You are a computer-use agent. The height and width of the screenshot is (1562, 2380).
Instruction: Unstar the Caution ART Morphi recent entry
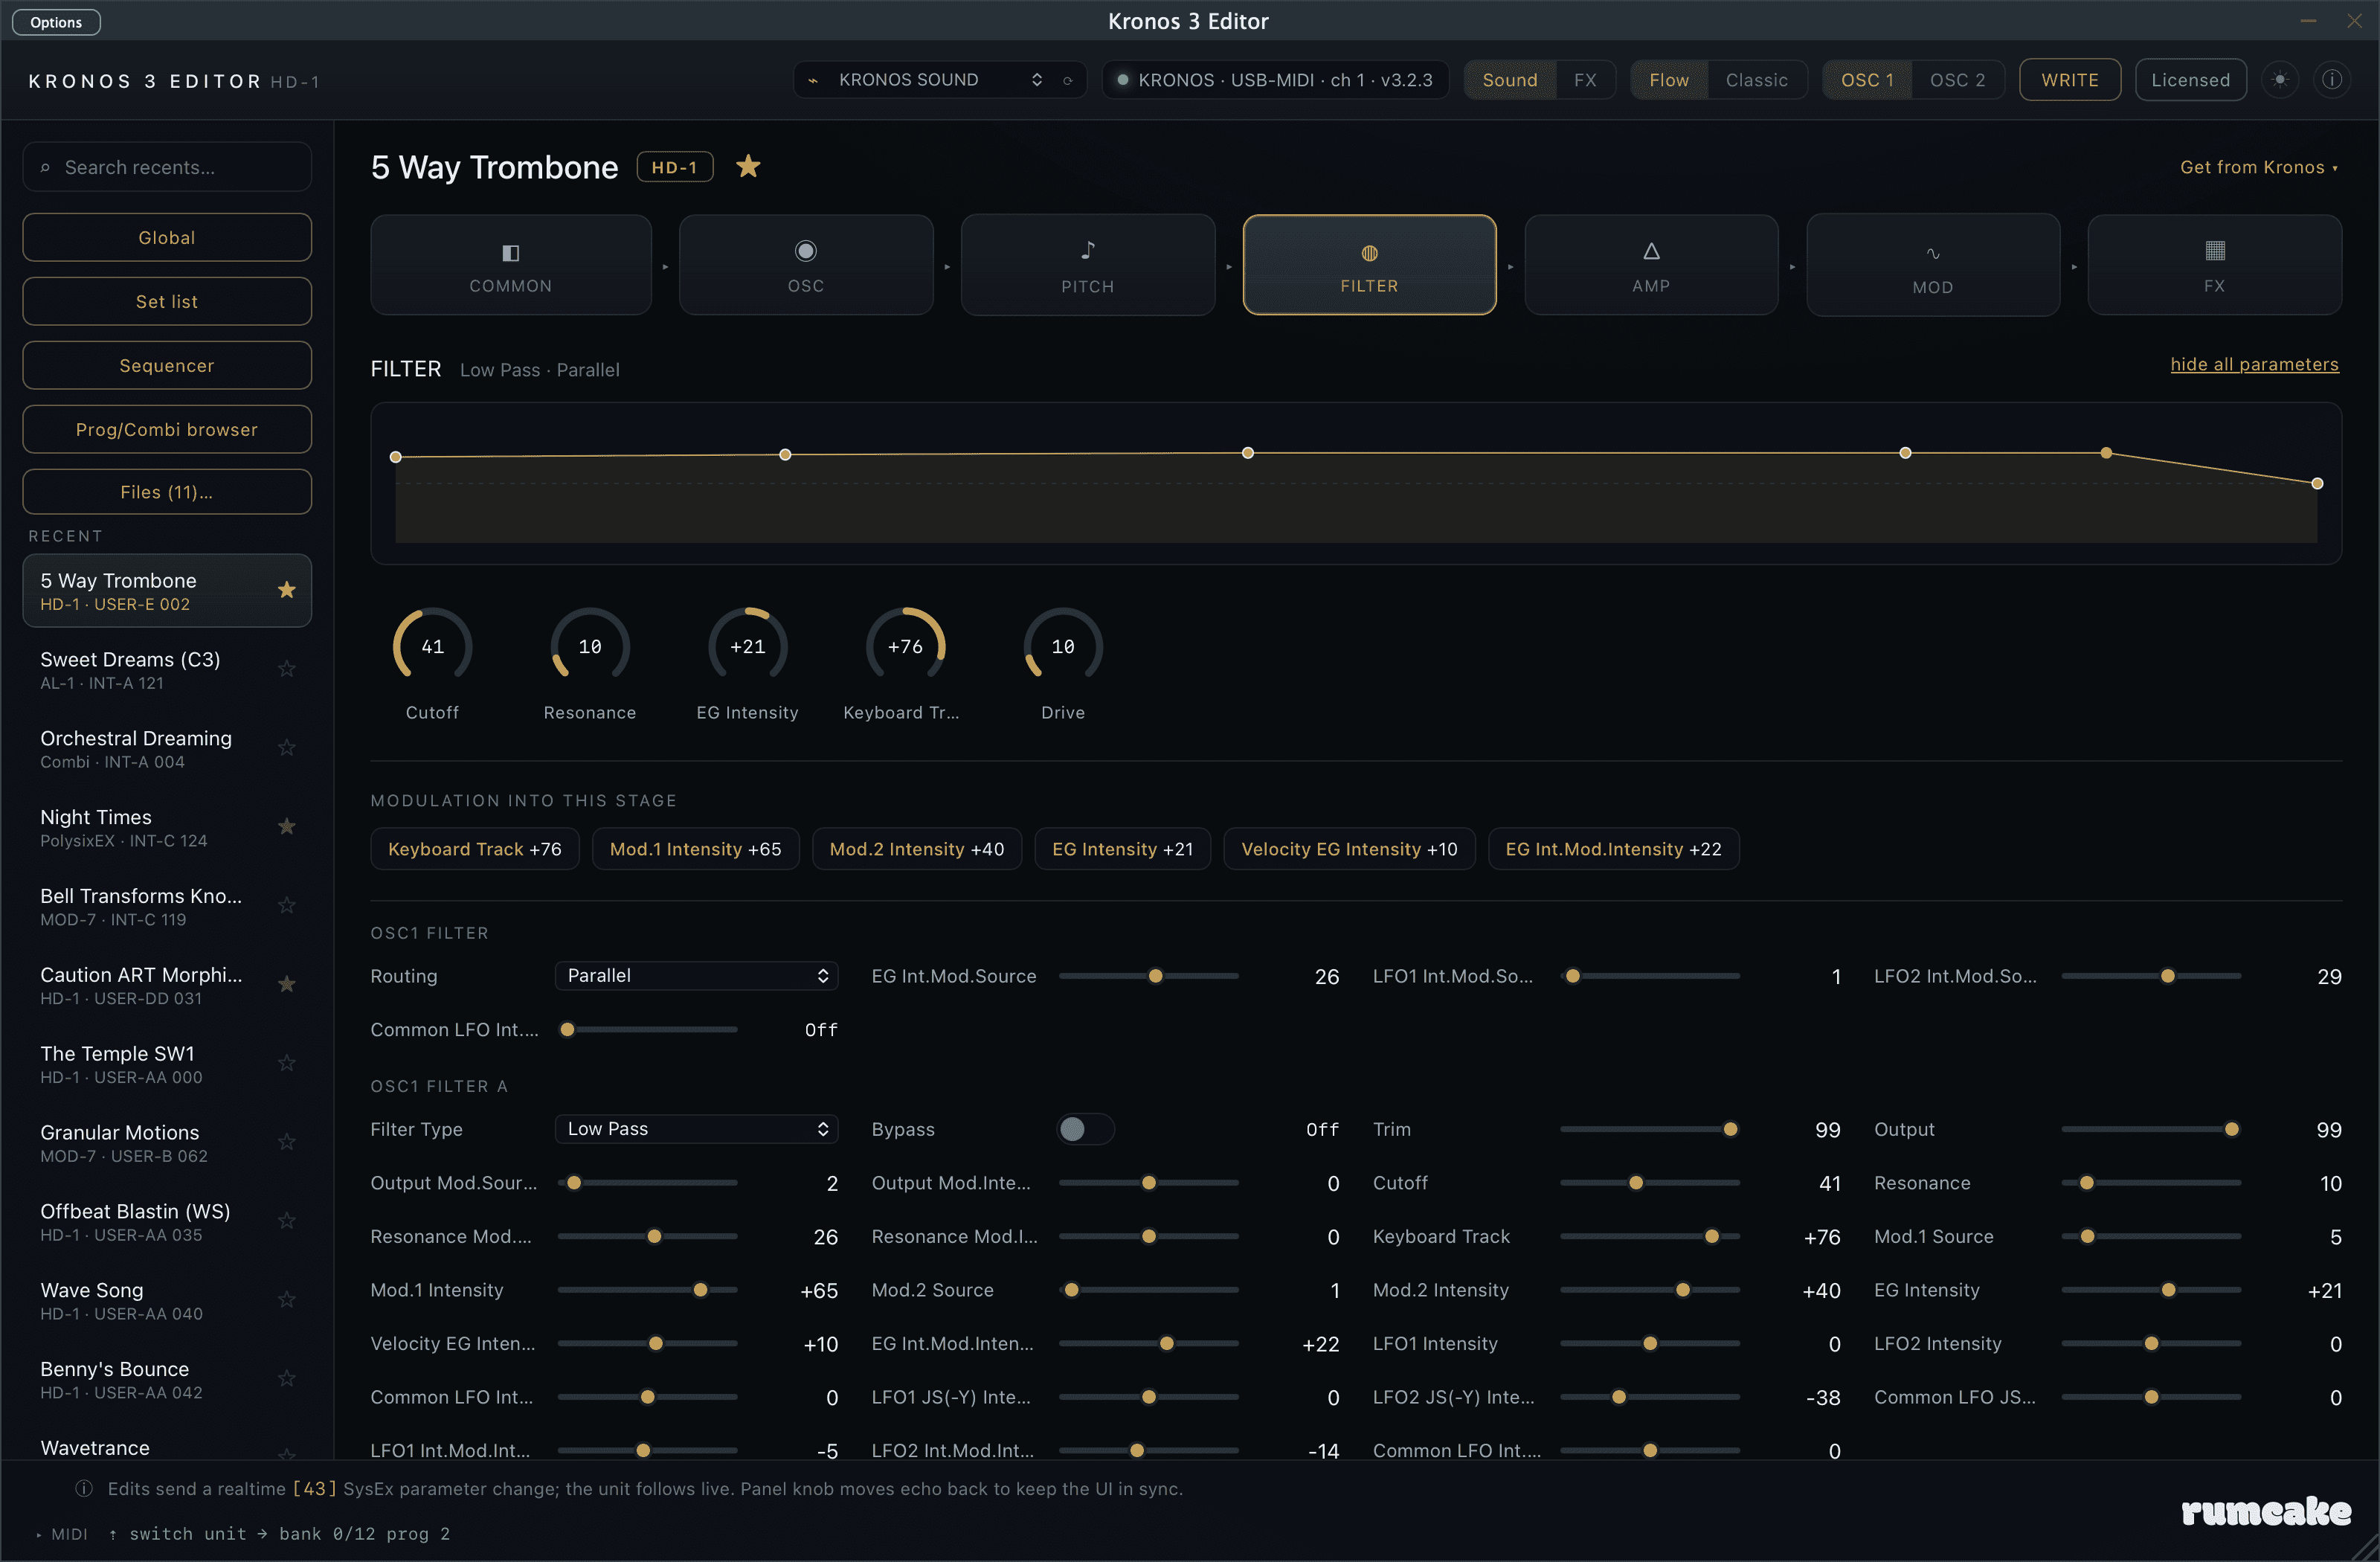[287, 984]
